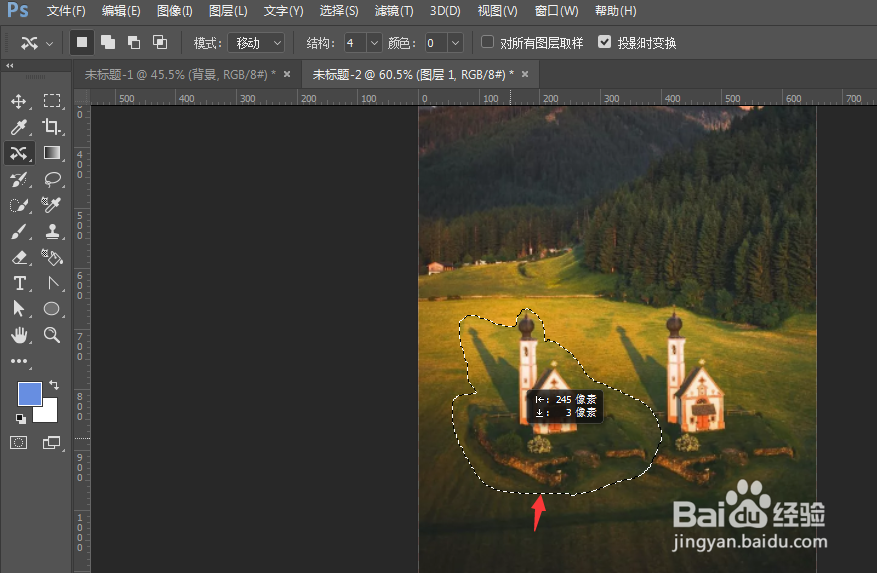Choose Intersect with Selection mode
The image size is (877, 573).
[160, 43]
